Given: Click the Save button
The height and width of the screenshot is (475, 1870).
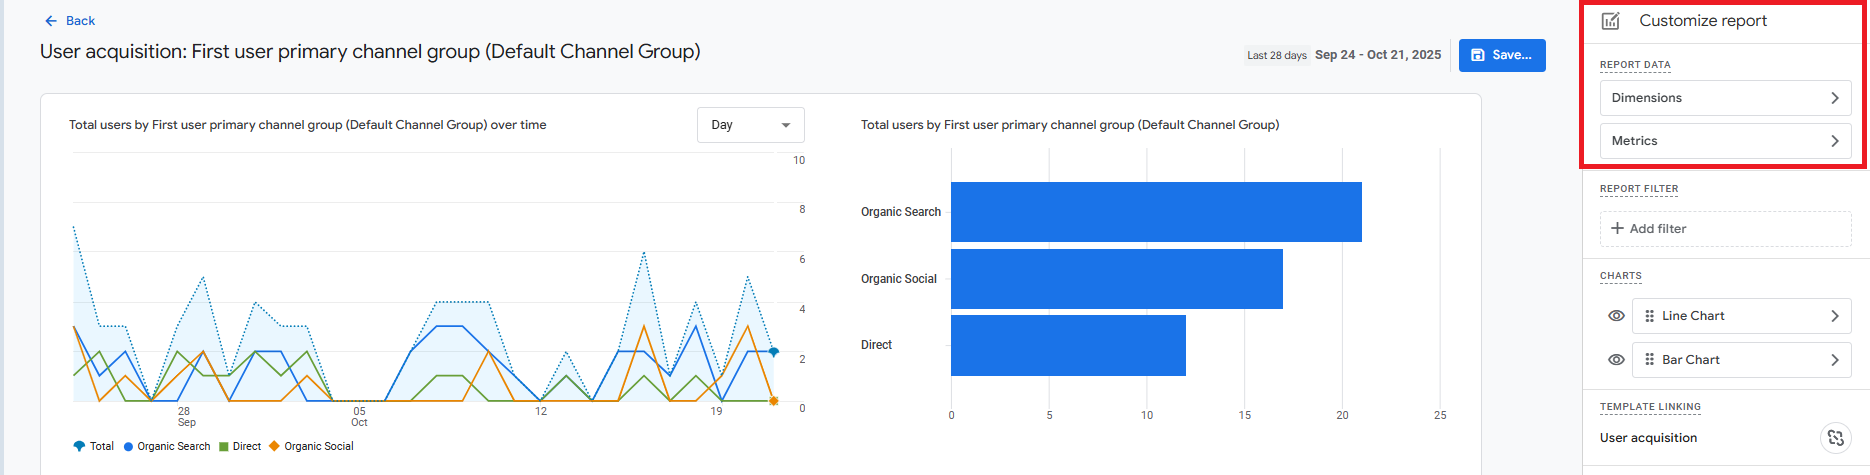Looking at the screenshot, I should [x=1502, y=56].
